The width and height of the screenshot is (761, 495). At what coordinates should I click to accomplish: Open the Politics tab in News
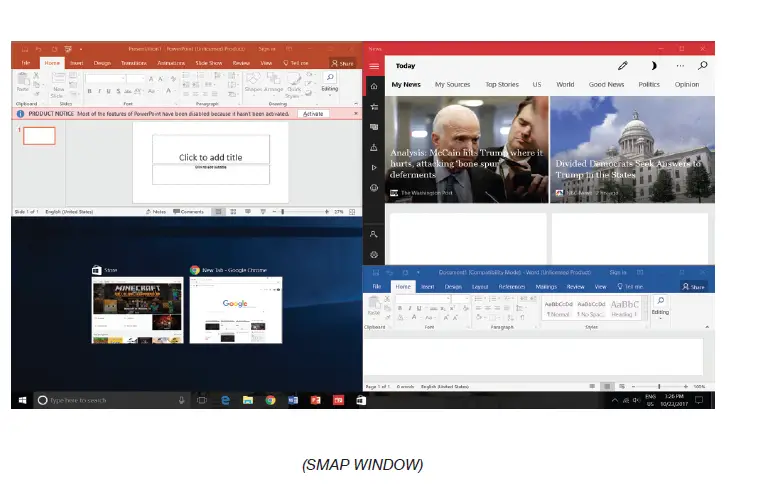pos(649,84)
